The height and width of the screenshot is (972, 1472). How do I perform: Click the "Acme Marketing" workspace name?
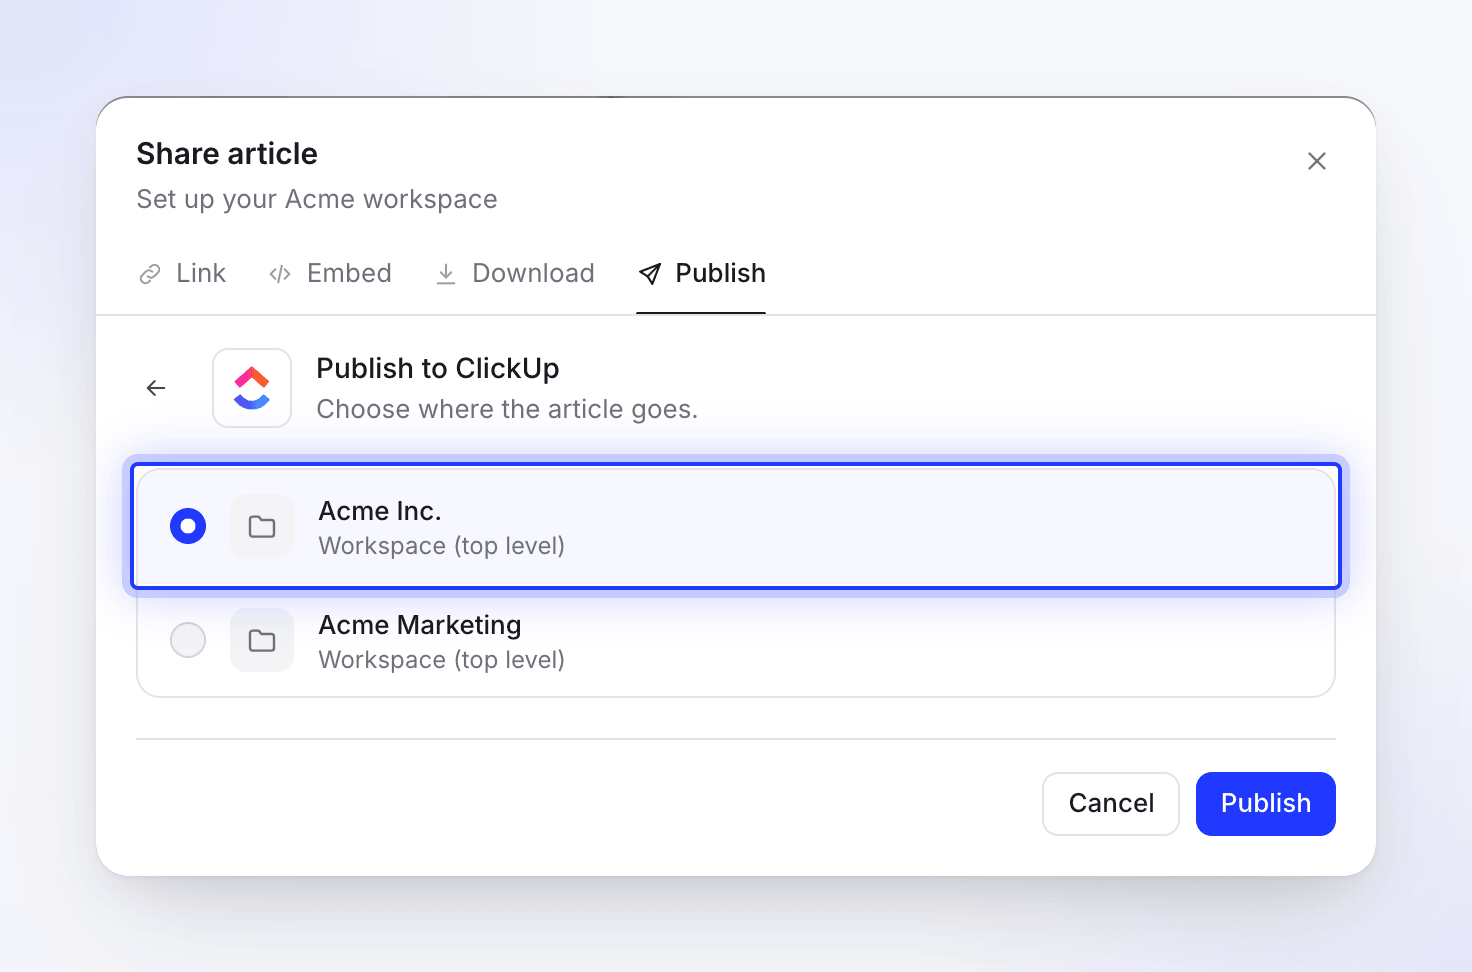[x=420, y=625]
